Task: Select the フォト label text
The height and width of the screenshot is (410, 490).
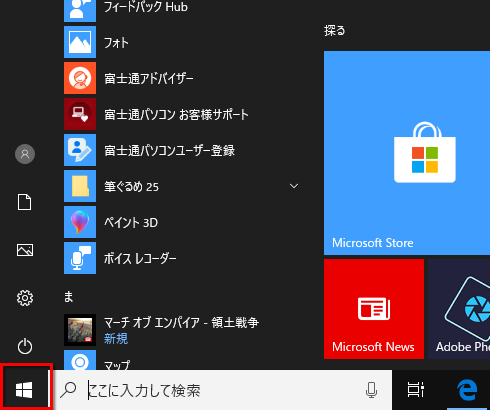Action: 116,43
